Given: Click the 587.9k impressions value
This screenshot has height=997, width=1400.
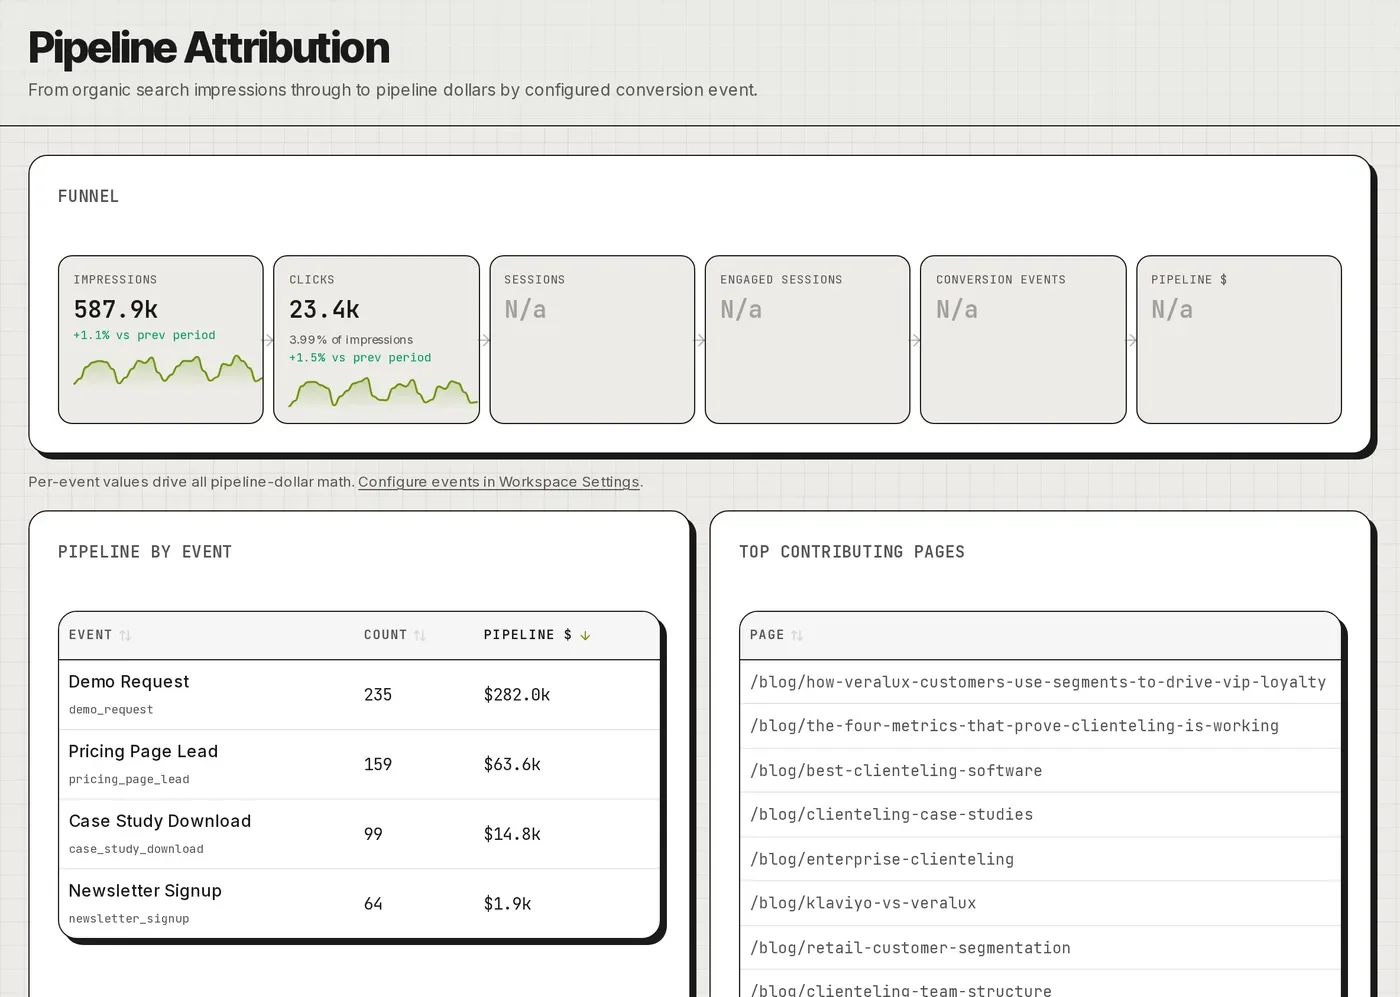Looking at the screenshot, I should tap(116, 310).
